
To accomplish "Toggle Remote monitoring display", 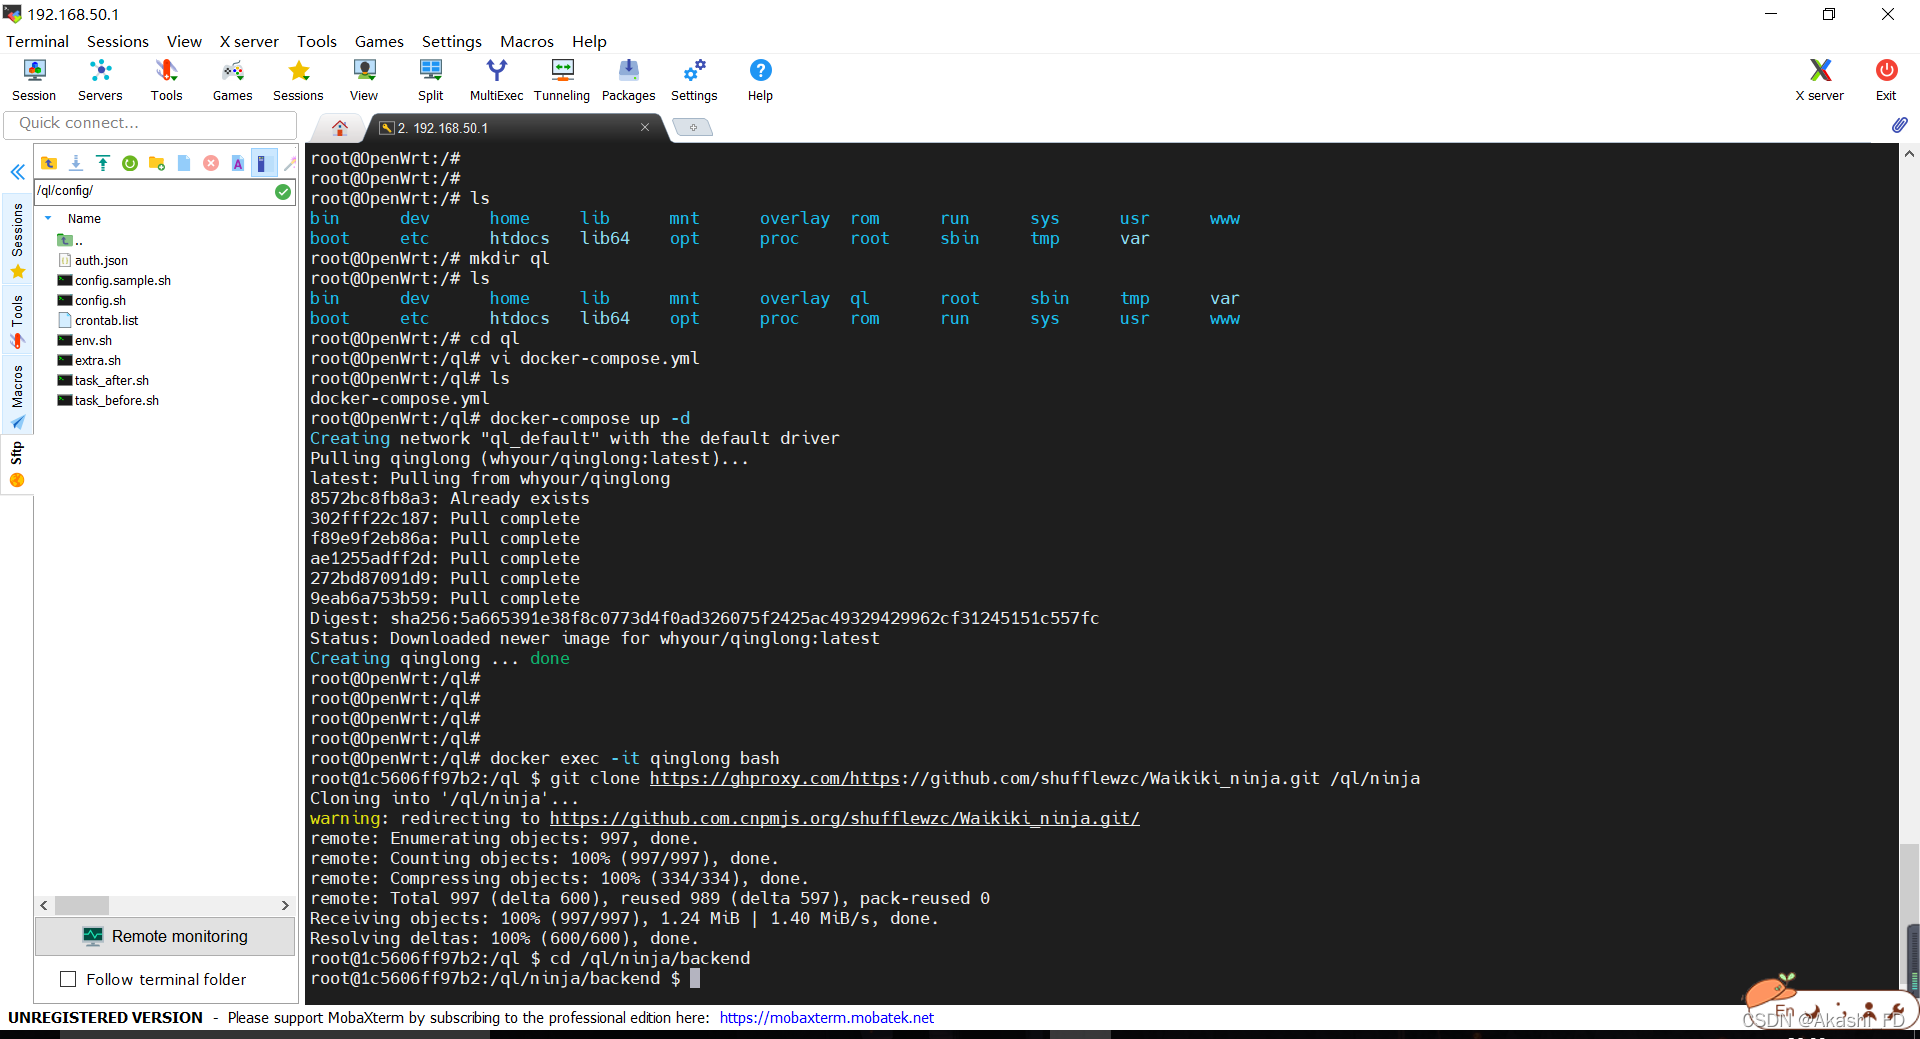I will pyautogui.click(x=165, y=936).
